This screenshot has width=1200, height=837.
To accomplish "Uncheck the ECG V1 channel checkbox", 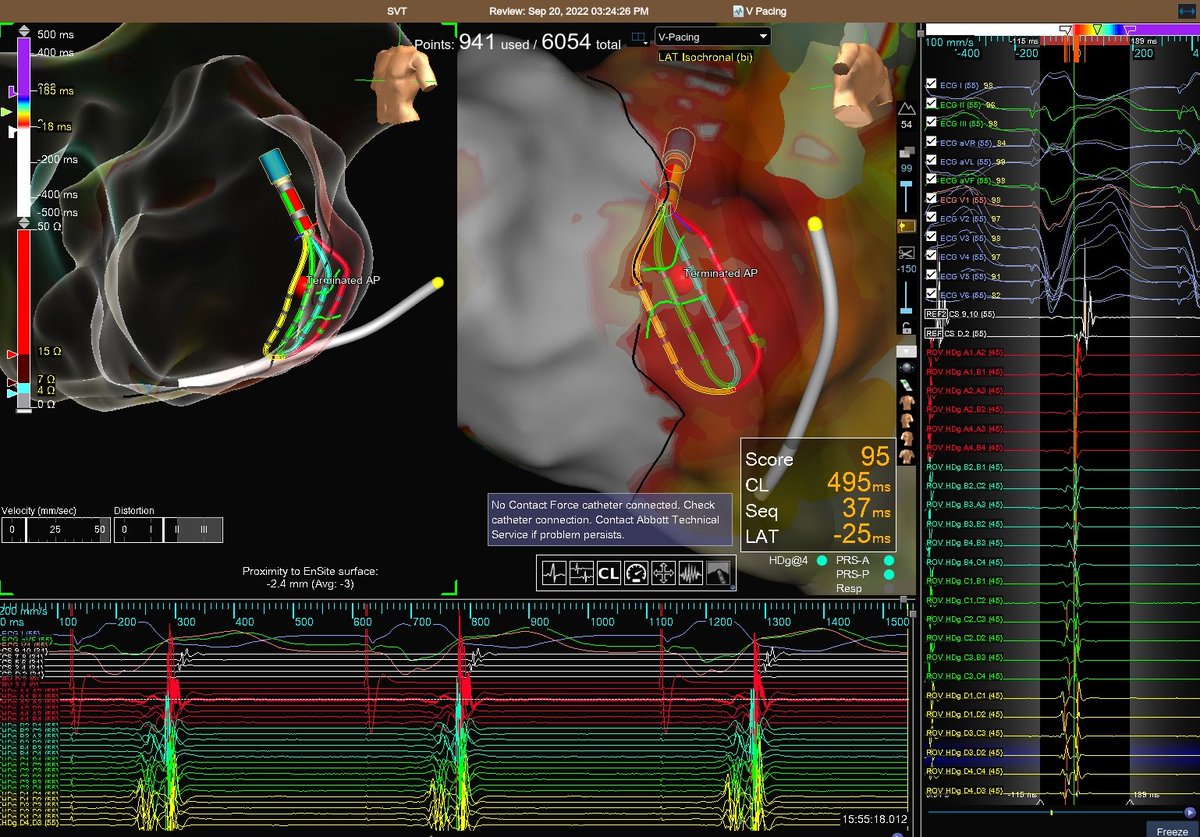I will tap(932, 199).
